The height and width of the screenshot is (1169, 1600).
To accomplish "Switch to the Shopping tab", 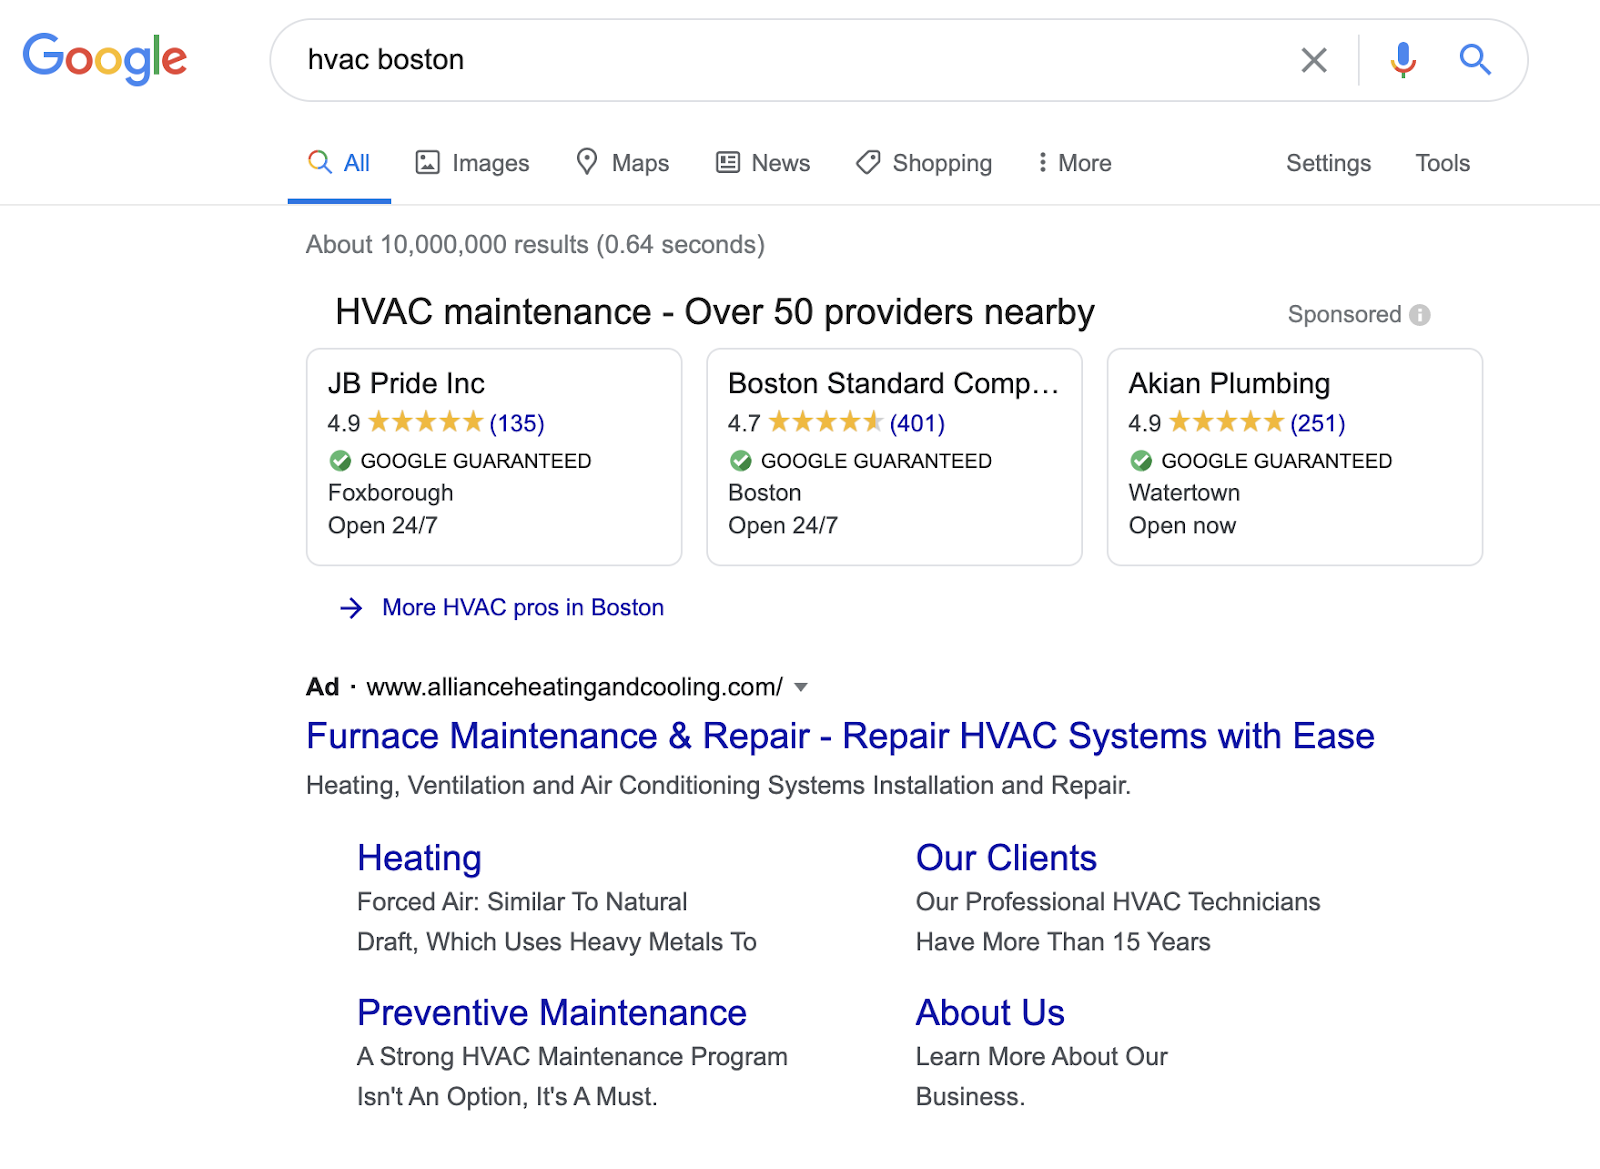I will 924,163.
